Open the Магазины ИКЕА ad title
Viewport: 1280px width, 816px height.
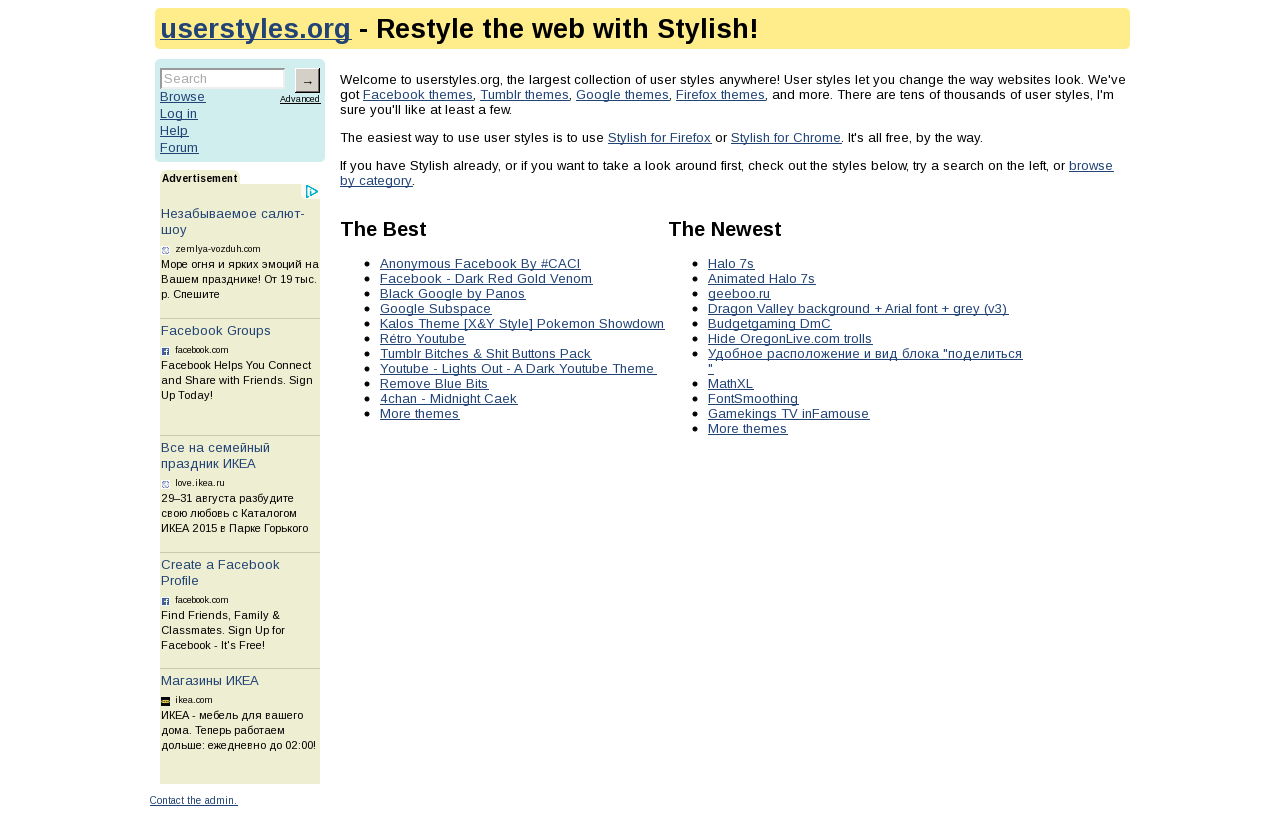(210, 681)
